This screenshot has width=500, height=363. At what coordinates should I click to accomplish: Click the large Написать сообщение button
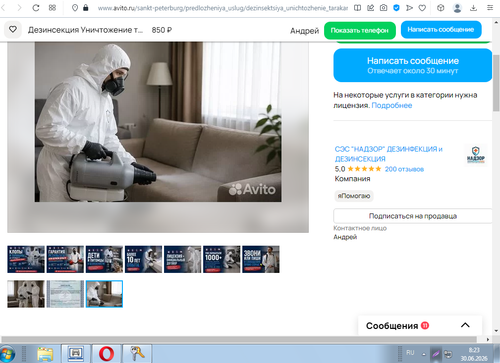[413, 65]
